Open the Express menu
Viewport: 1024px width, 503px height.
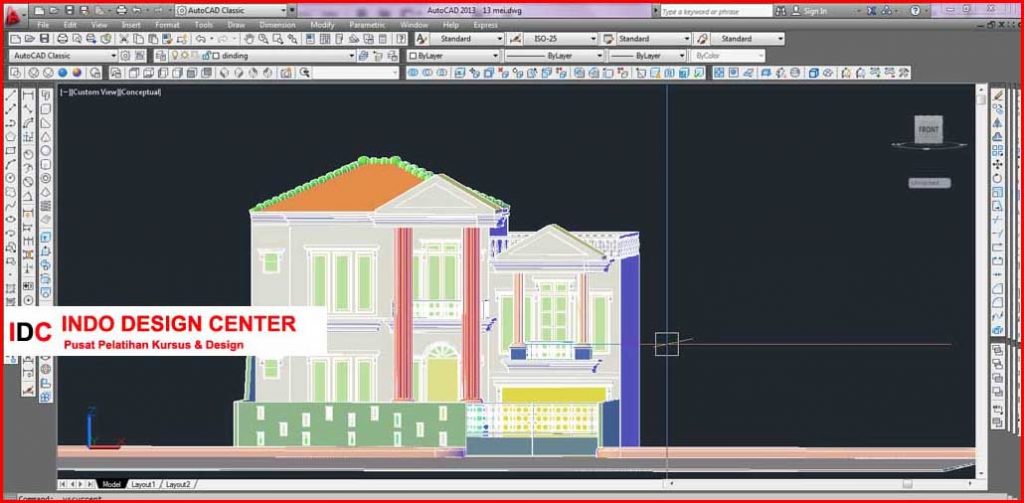tap(485, 25)
